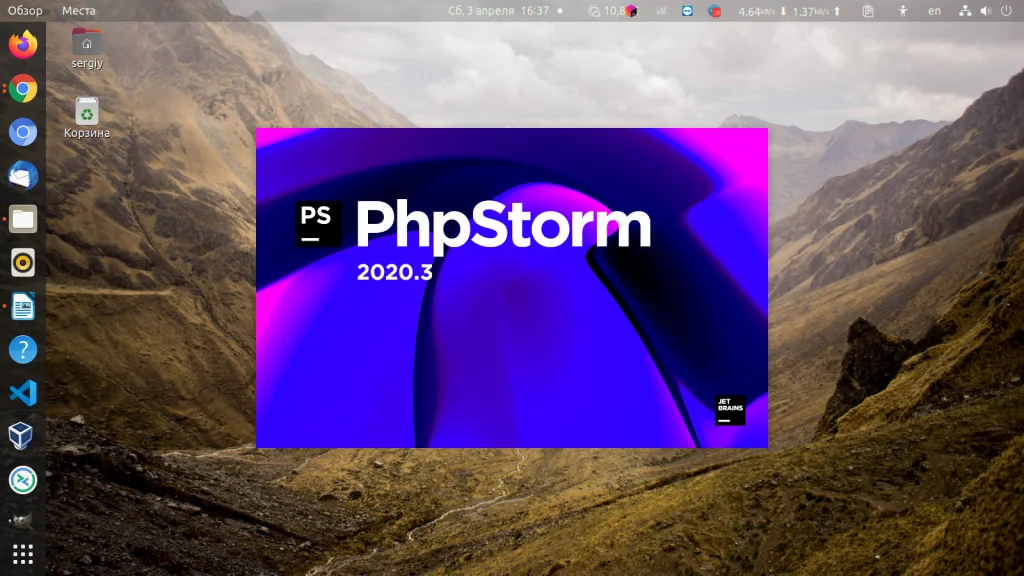
Task: Click the JetBrains Toolbox tray icon
Action: [x=632, y=11]
